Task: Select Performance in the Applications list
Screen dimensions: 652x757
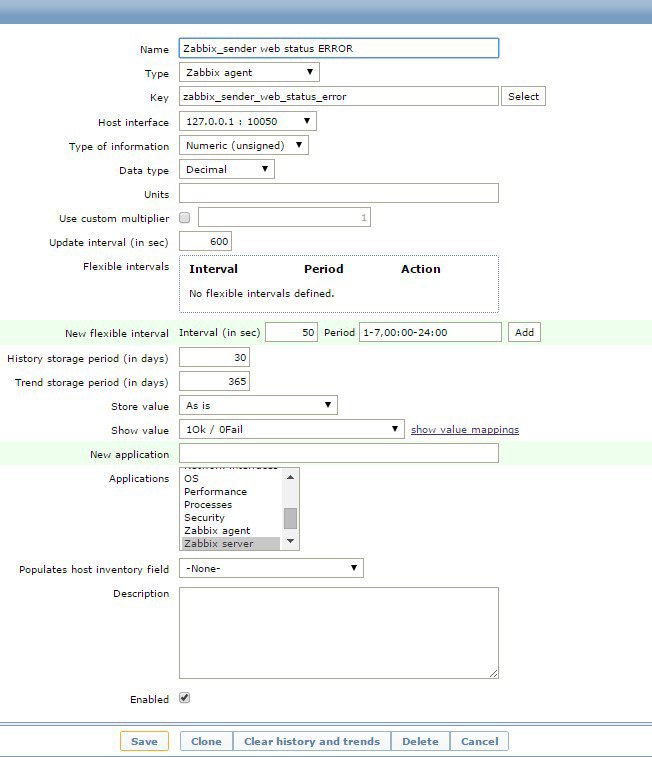Action: tap(231, 491)
